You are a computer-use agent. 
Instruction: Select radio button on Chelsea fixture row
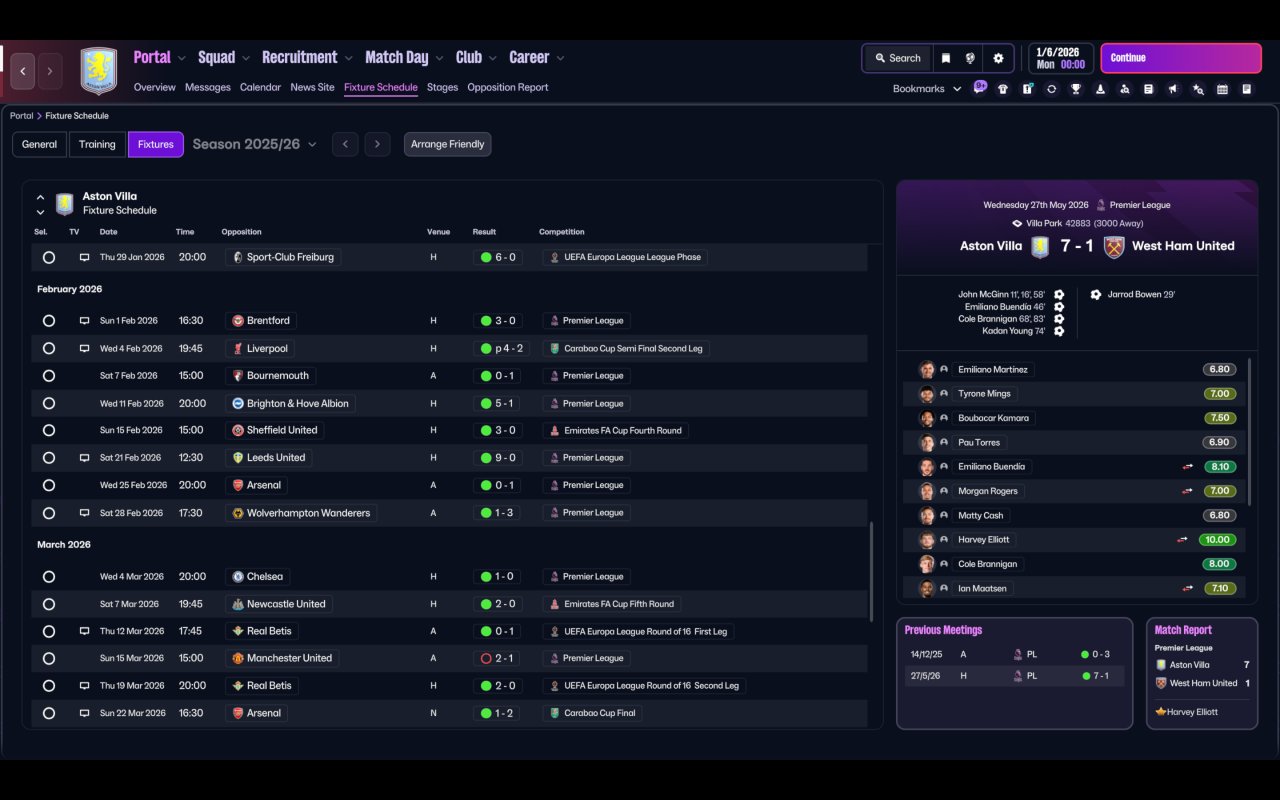[48, 577]
